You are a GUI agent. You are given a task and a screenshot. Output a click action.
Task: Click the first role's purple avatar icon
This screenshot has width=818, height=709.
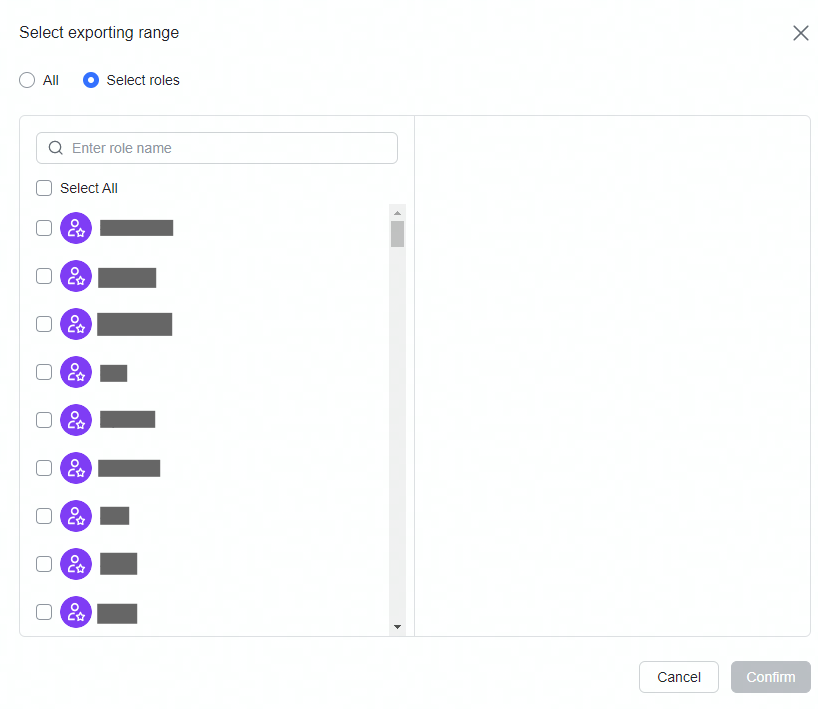point(76,228)
